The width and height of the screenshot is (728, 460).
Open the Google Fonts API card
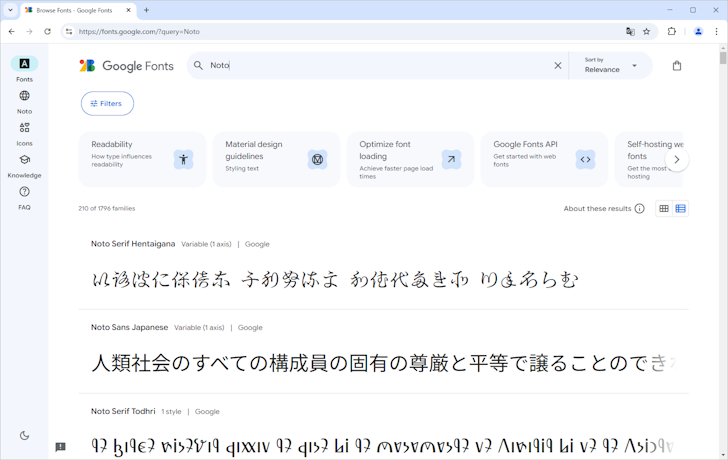click(x=544, y=159)
